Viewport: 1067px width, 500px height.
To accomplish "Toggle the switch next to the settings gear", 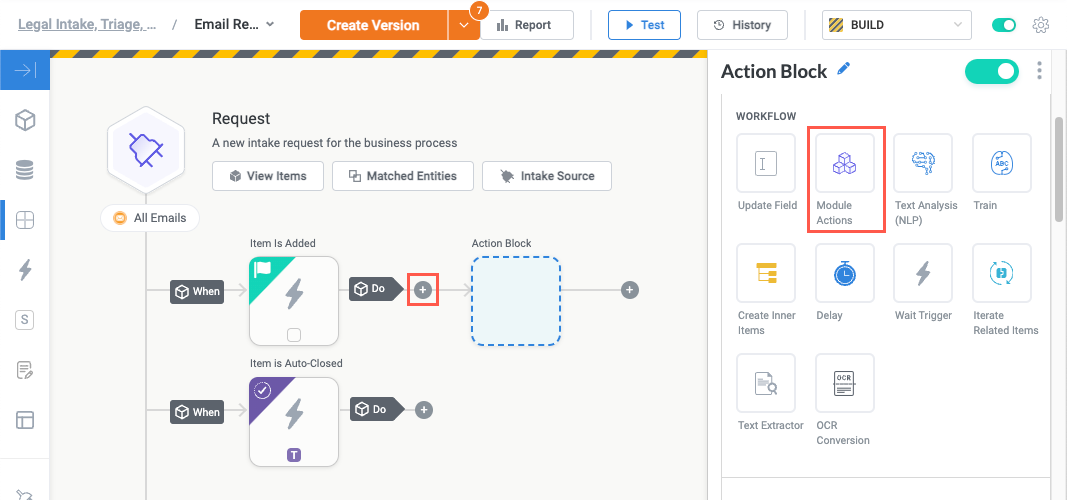I will (1003, 25).
